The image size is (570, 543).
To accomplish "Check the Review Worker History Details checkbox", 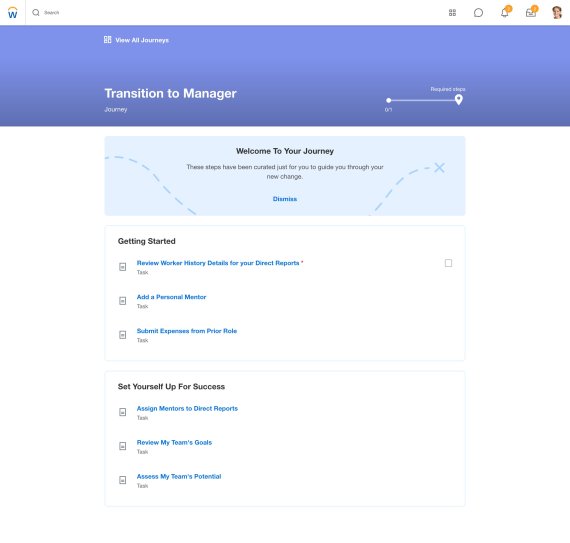I will click(x=448, y=263).
